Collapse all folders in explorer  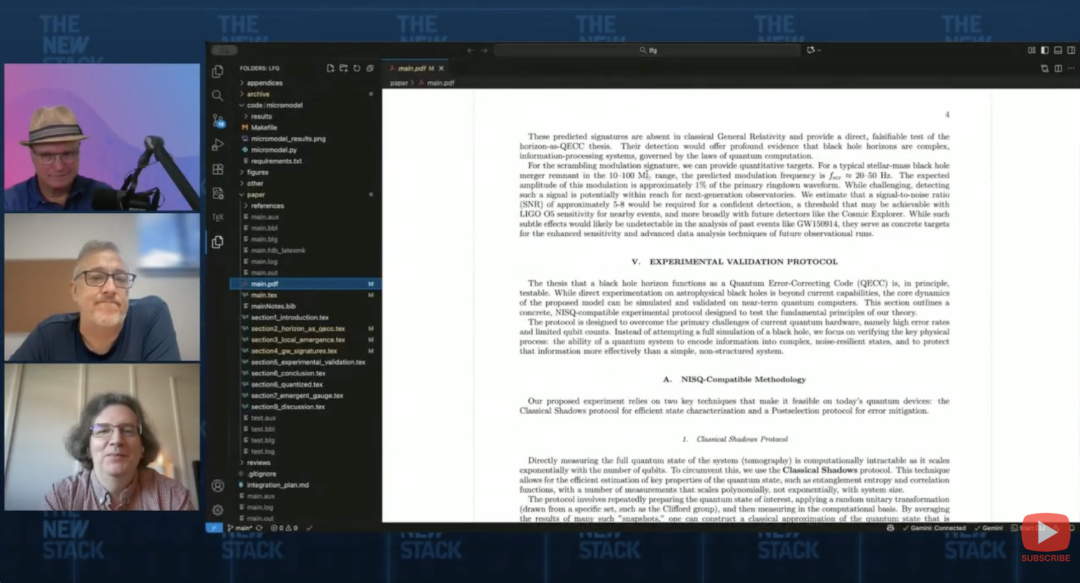tap(370, 68)
